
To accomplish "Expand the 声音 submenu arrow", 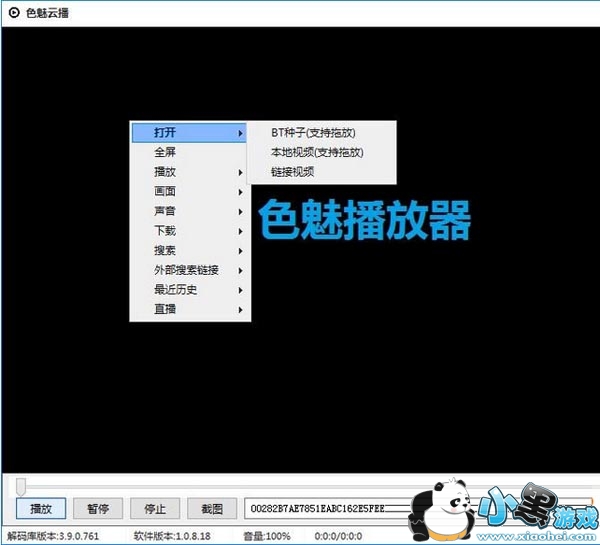I will [240, 212].
